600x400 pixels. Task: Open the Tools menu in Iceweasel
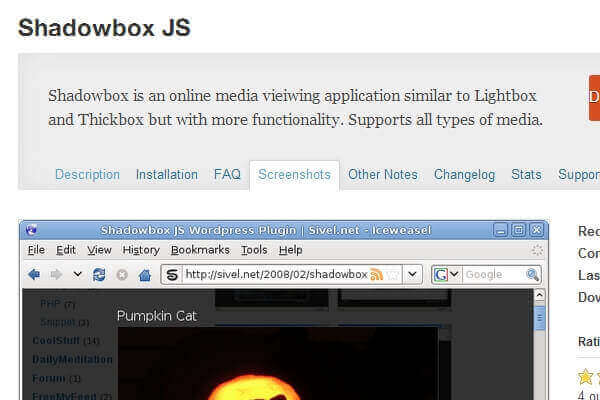click(x=254, y=249)
